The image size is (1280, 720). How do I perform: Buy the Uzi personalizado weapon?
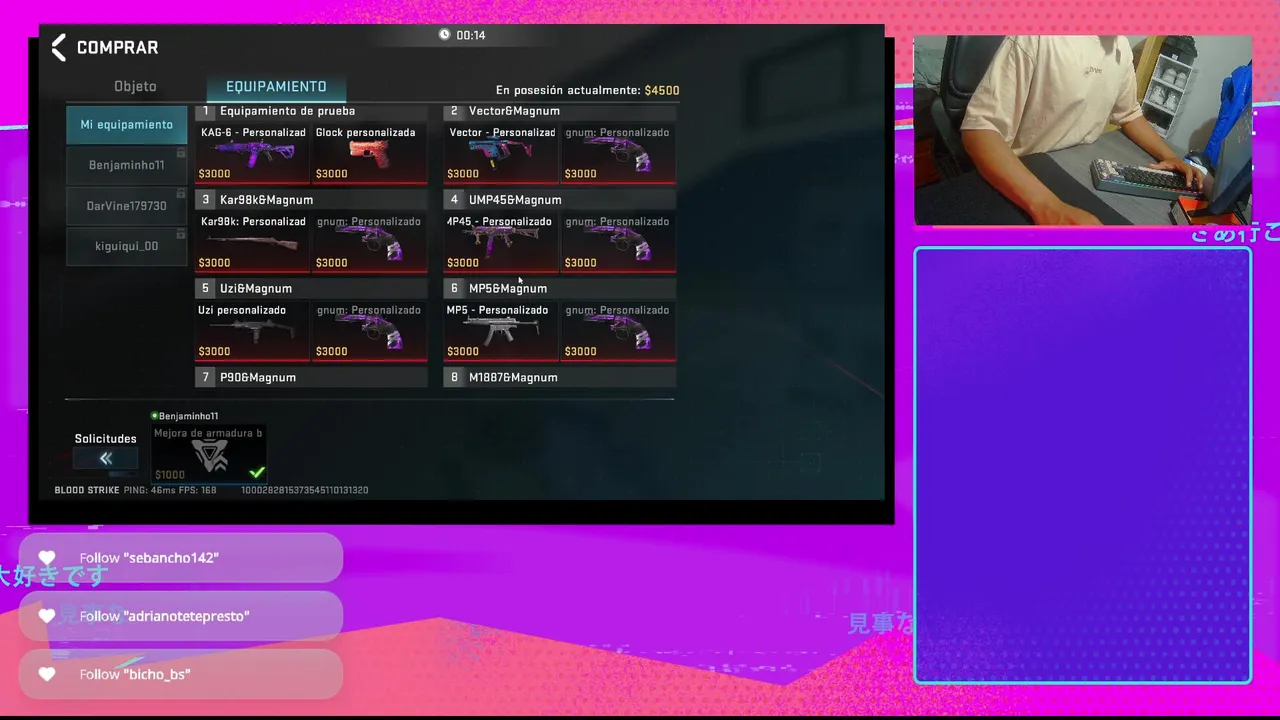click(253, 331)
